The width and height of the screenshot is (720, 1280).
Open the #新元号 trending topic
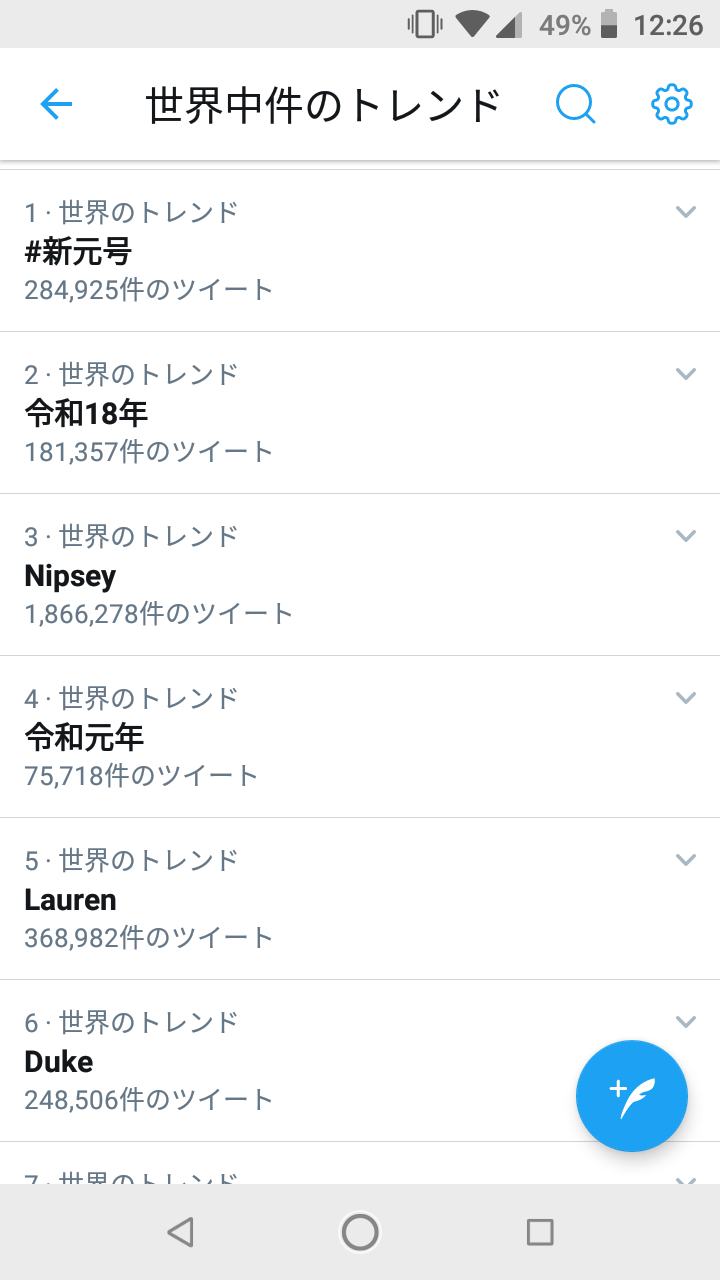coord(78,251)
